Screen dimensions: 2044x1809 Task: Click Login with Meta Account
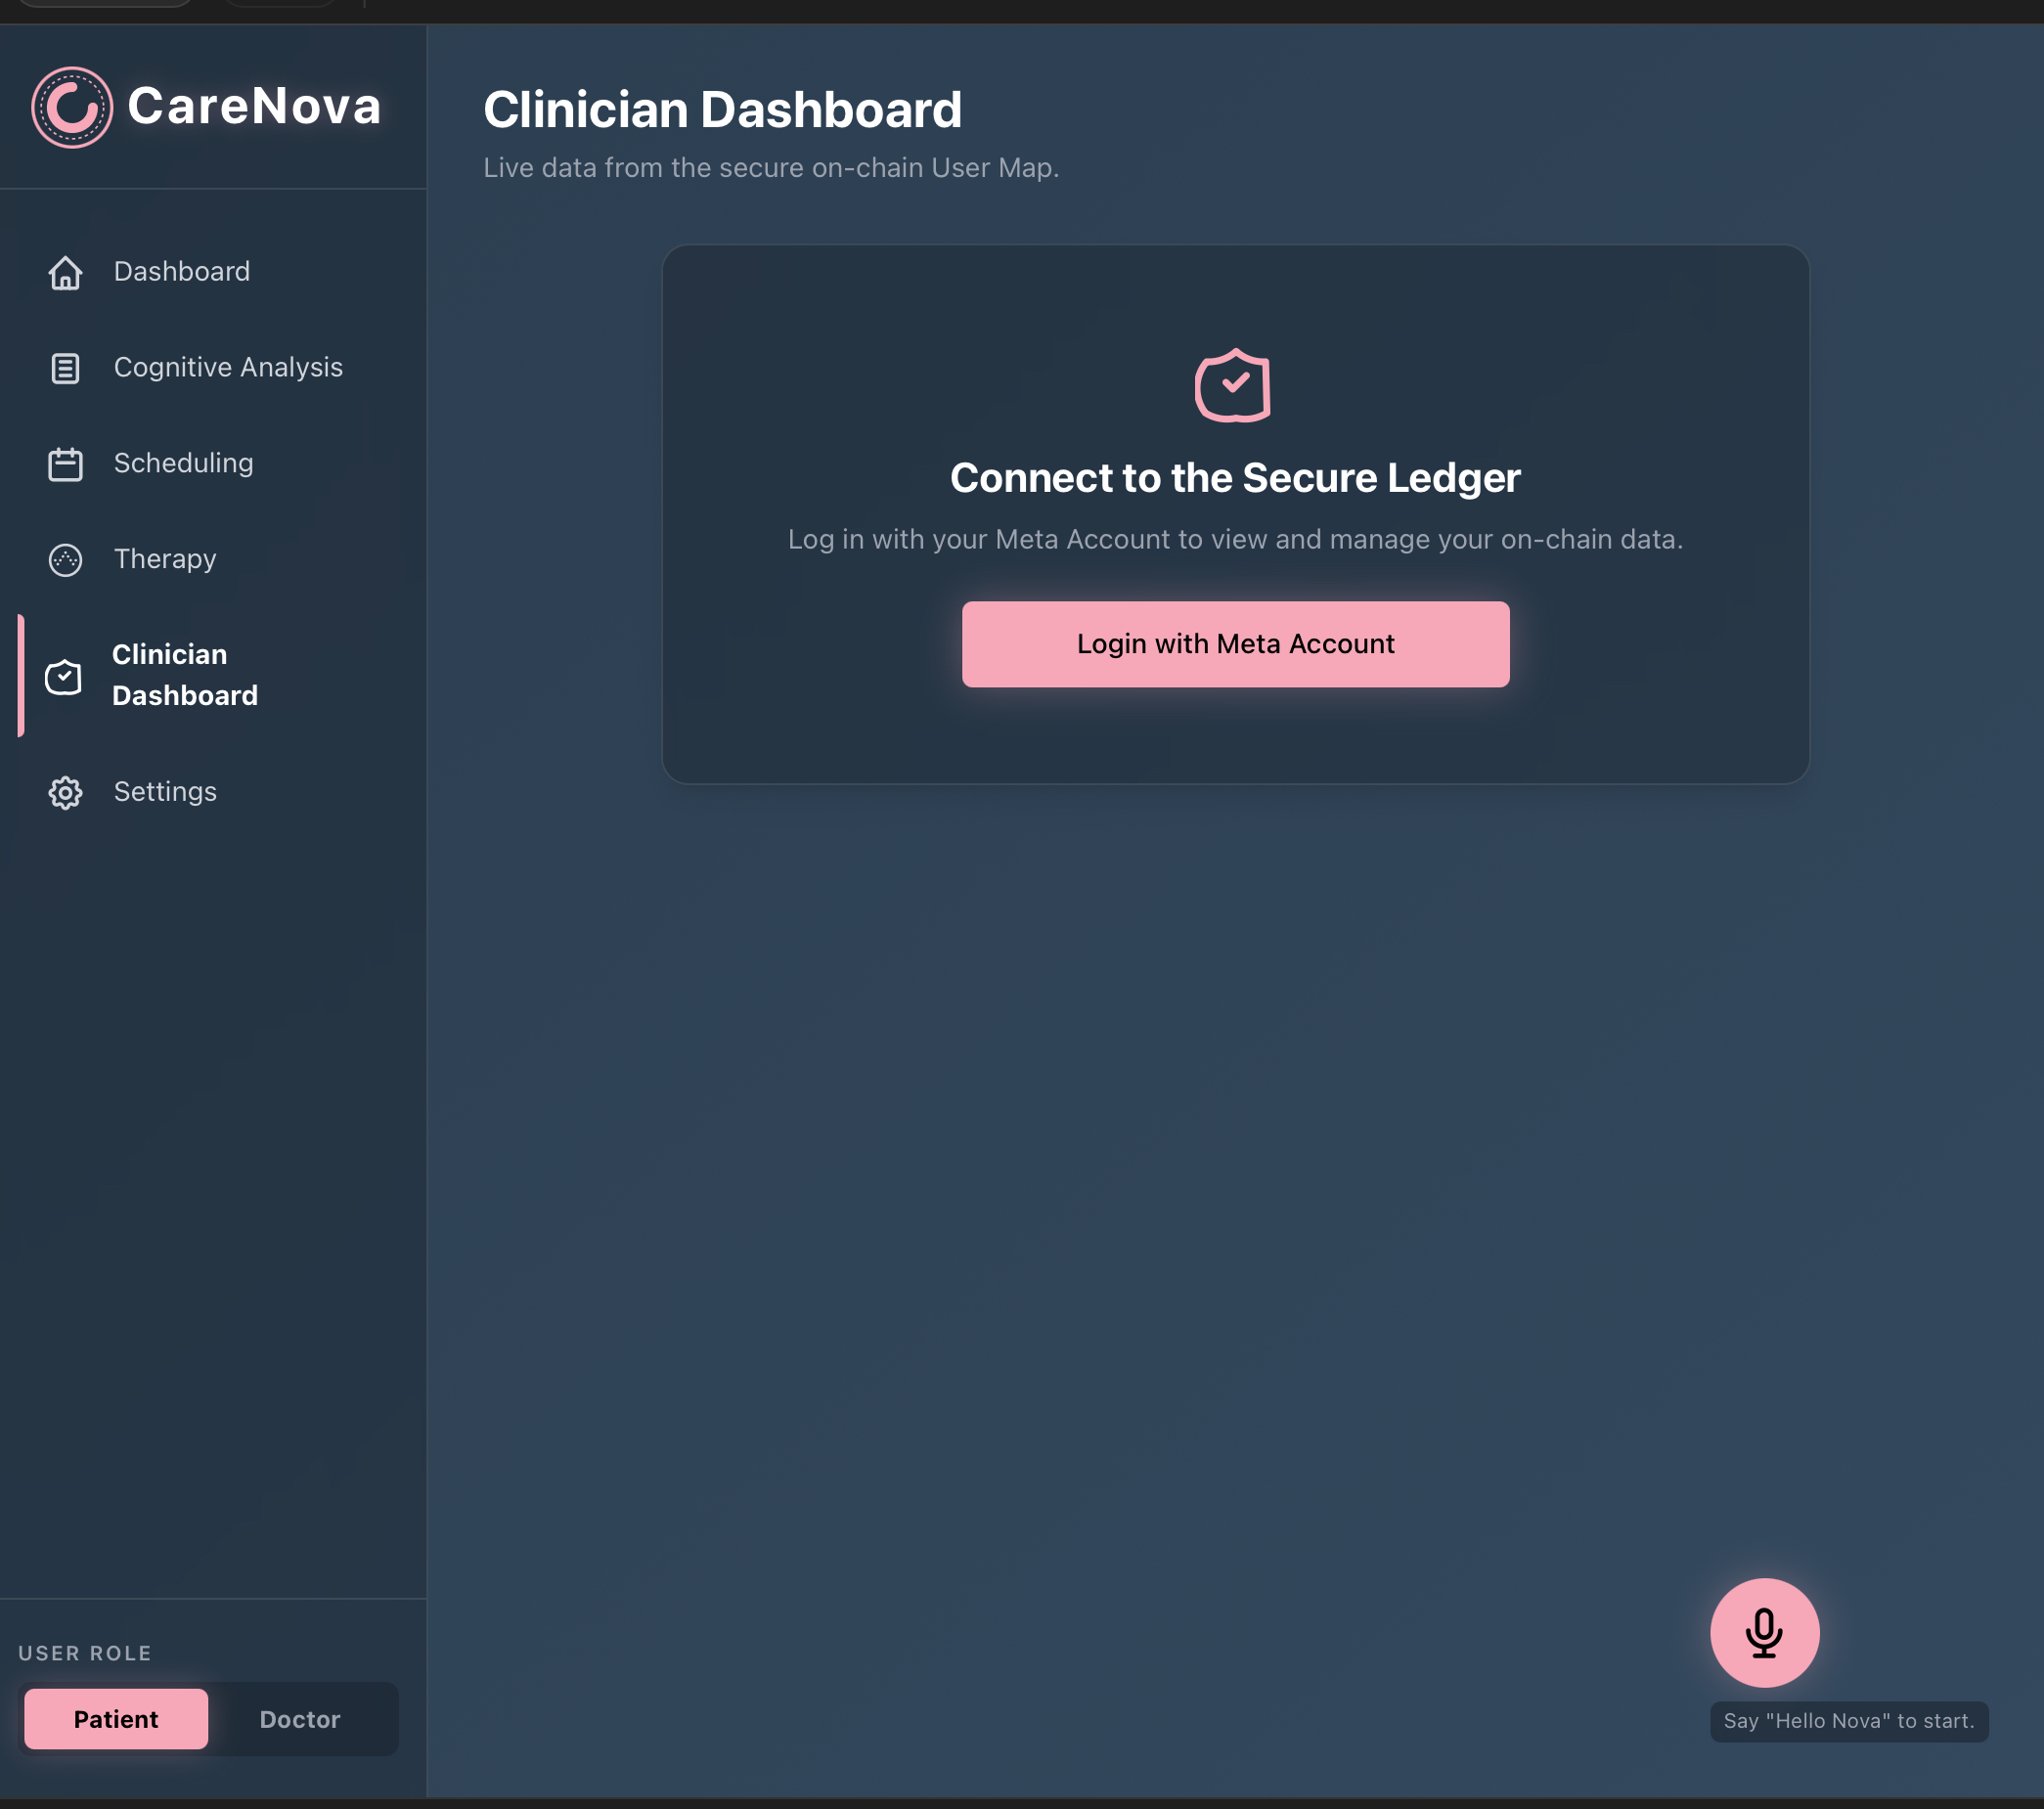pos(1235,644)
